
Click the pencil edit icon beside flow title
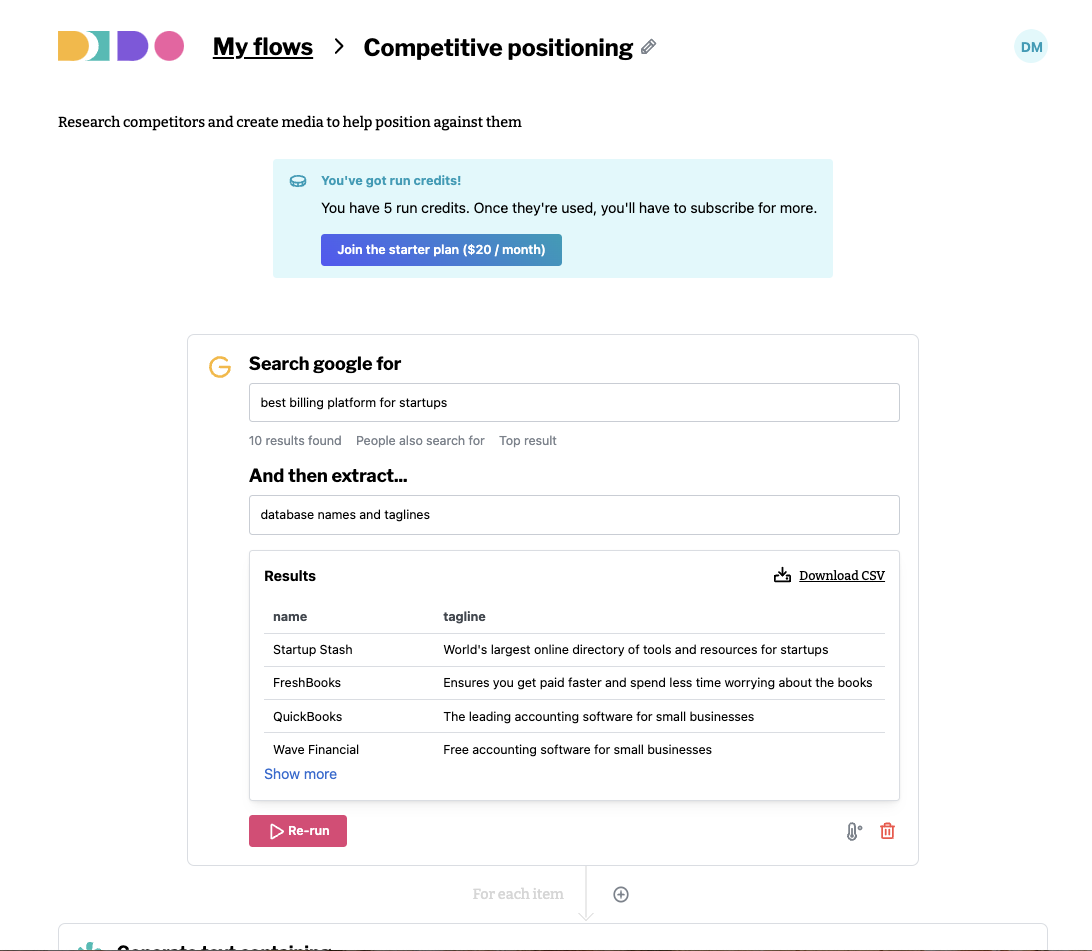point(648,47)
